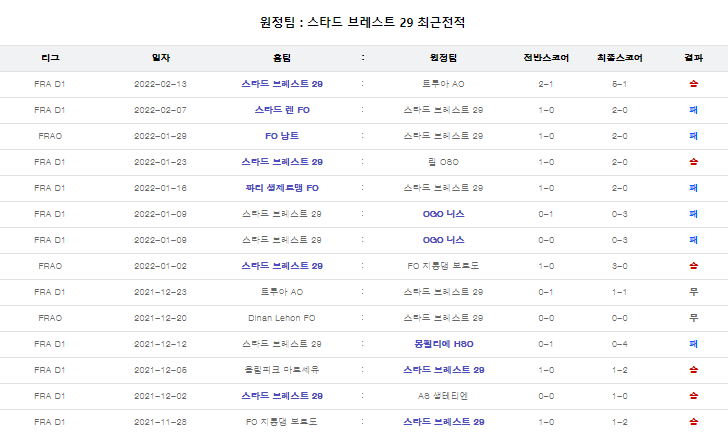
Task: Select the 2021-12-12 date cell
Action: [x=161, y=344]
